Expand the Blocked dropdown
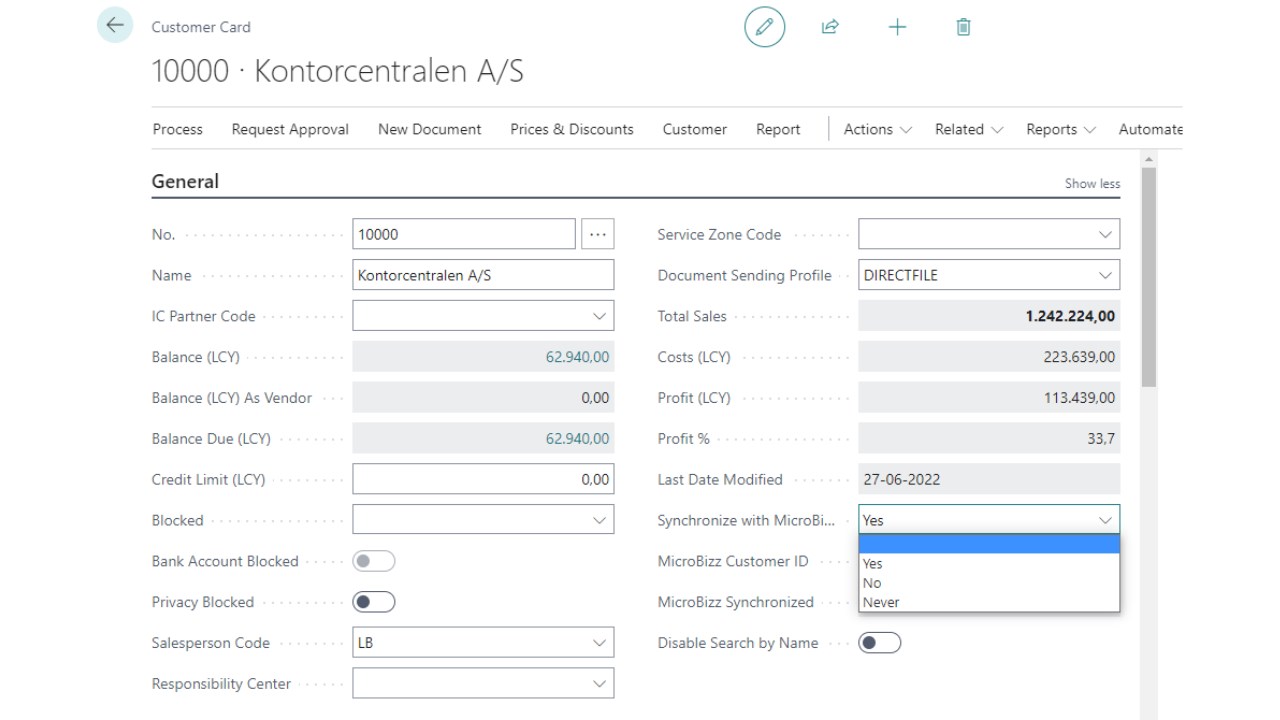This screenshot has height=720, width=1280. click(599, 520)
